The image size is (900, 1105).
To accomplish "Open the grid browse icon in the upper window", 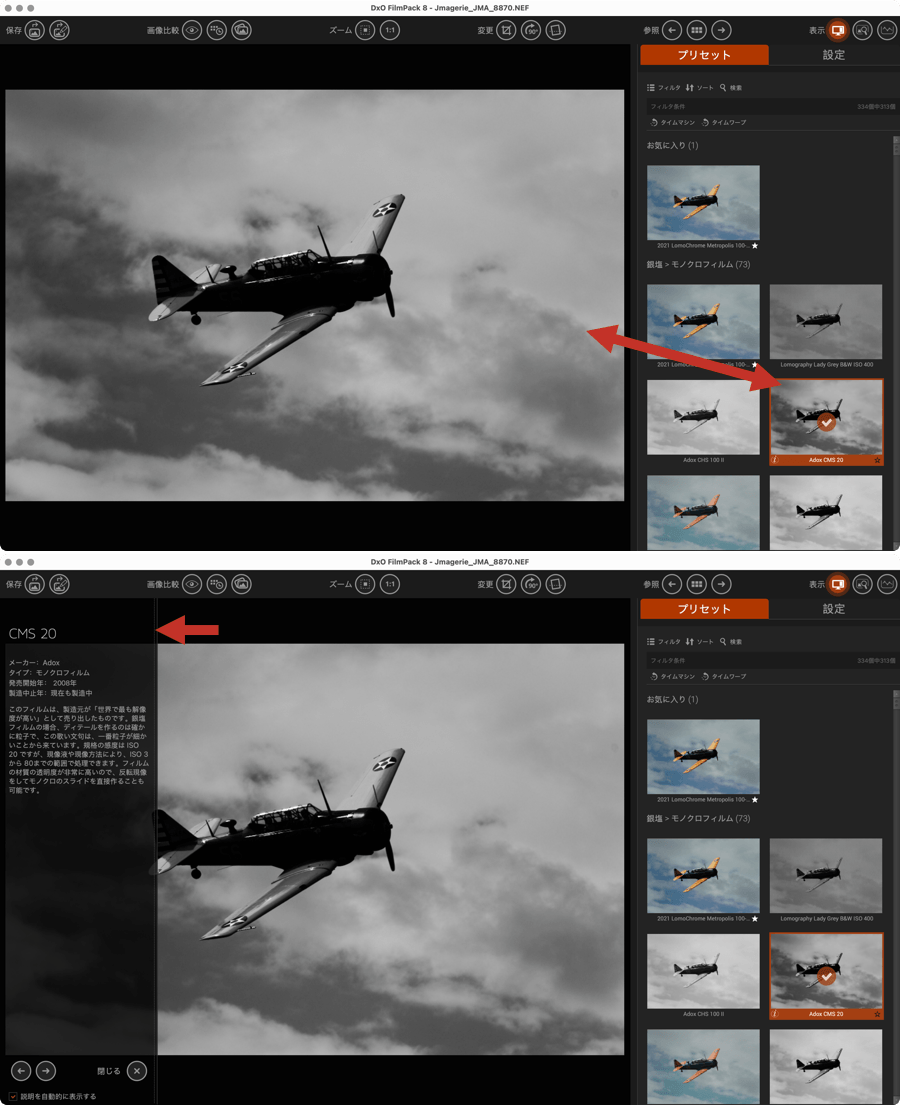I will (x=697, y=30).
